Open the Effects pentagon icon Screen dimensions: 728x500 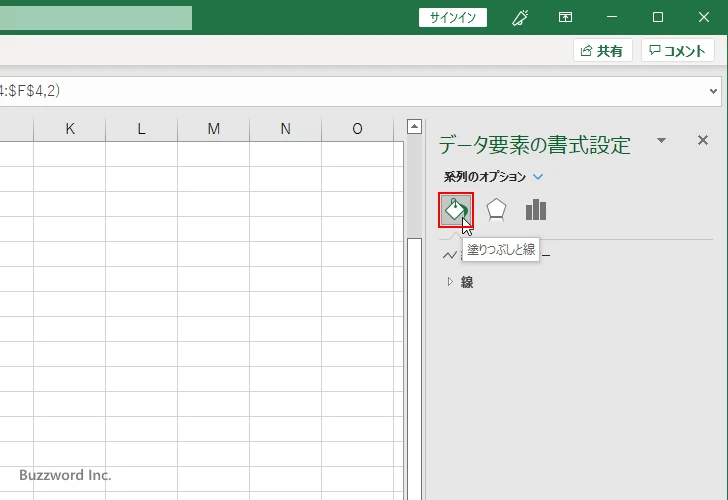tap(496, 210)
